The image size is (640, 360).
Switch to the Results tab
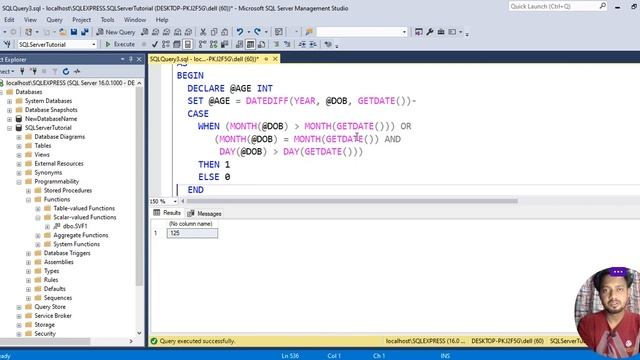coord(167,213)
